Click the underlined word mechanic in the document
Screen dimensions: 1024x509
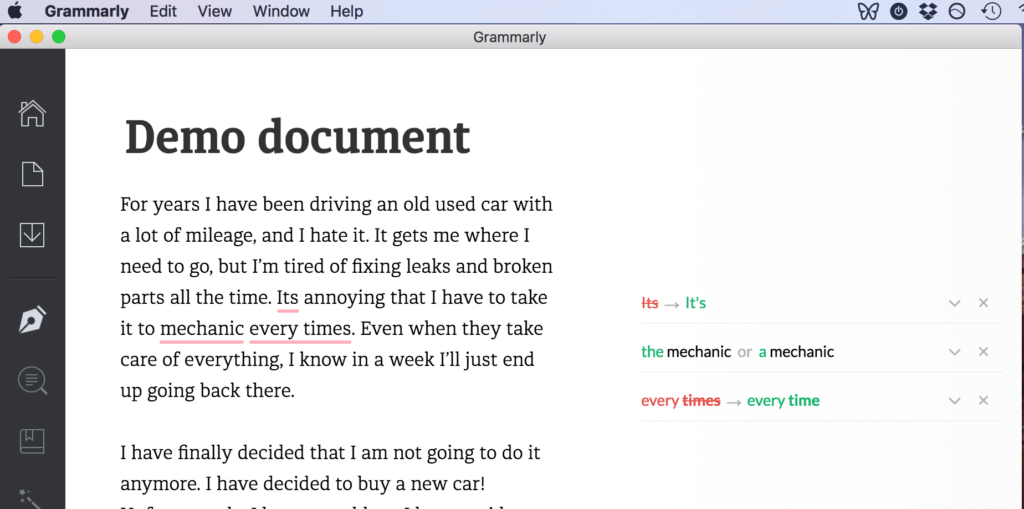coord(202,329)
